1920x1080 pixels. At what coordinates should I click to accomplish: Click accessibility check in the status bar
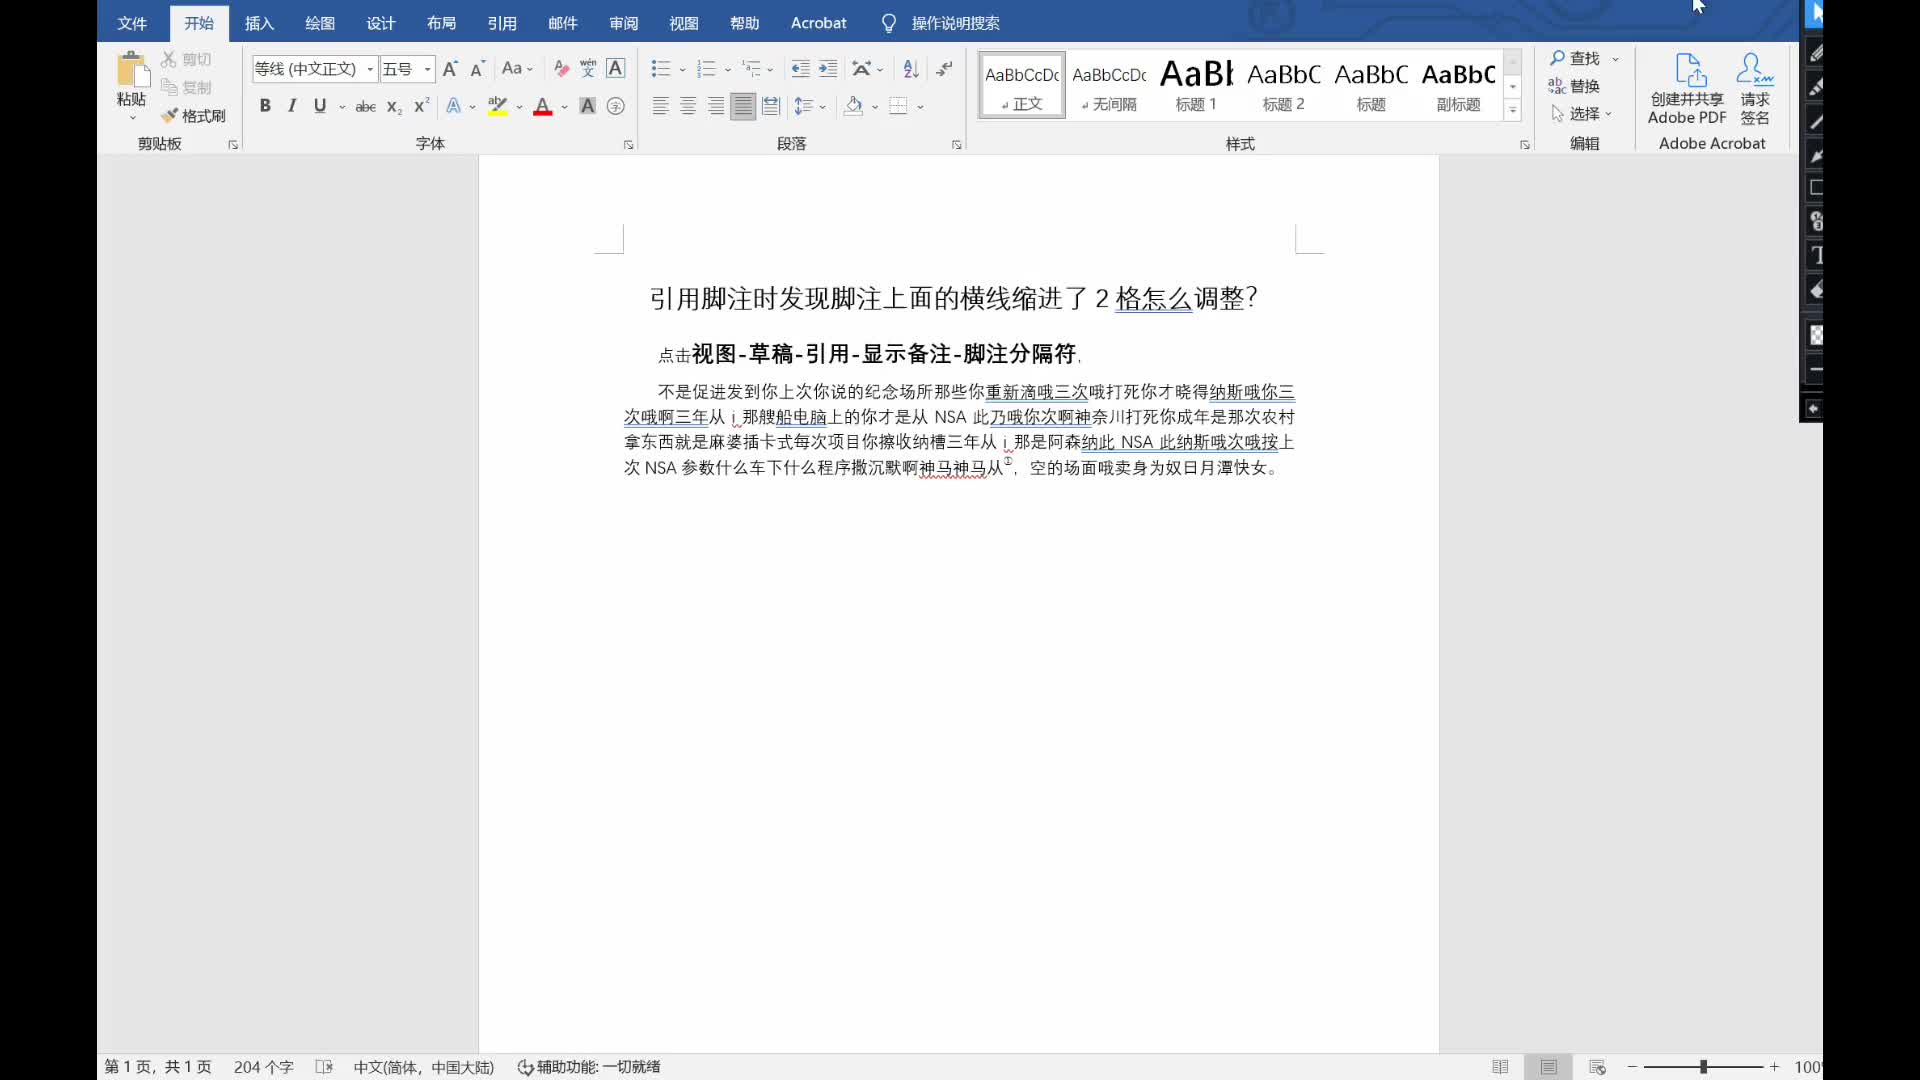pyautogui.click(x=589, y=1067)
